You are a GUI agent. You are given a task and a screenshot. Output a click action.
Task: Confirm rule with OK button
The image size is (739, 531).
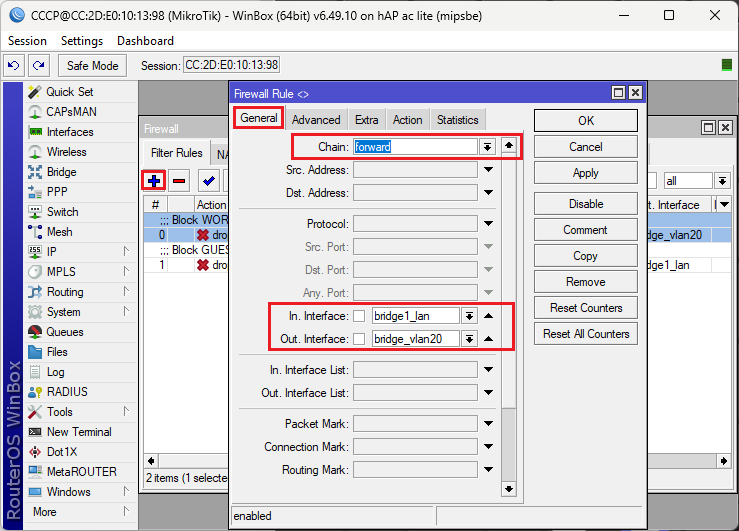586,121
